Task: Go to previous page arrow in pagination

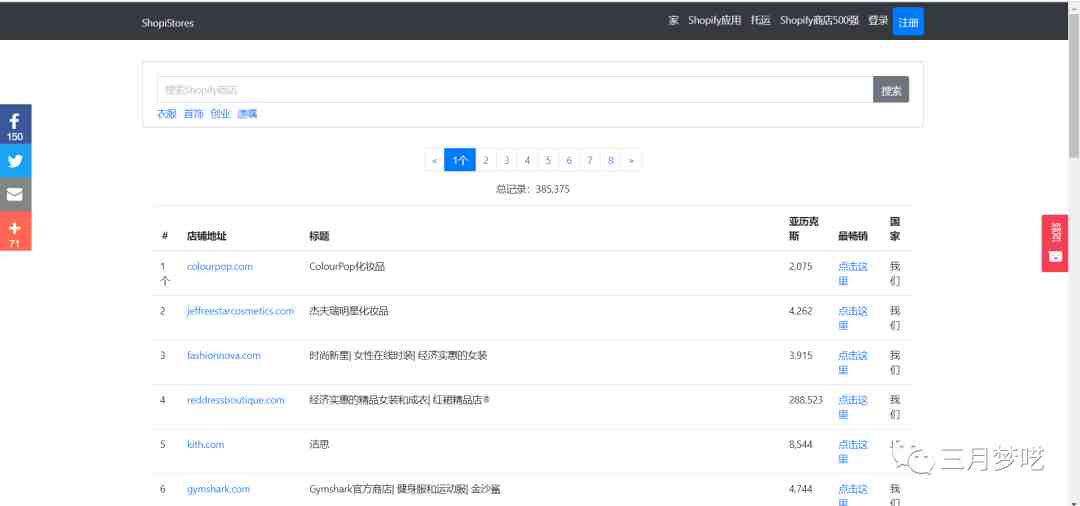Action: [434, 160]
